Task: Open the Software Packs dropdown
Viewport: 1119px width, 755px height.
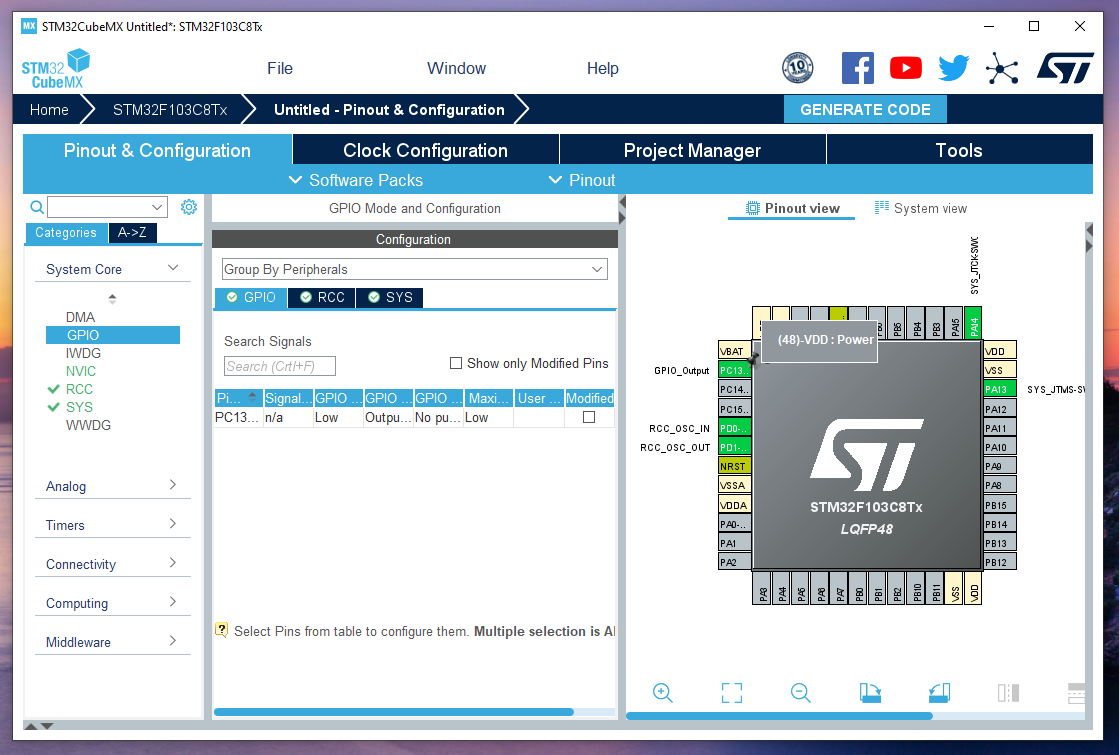Action: 355,180
